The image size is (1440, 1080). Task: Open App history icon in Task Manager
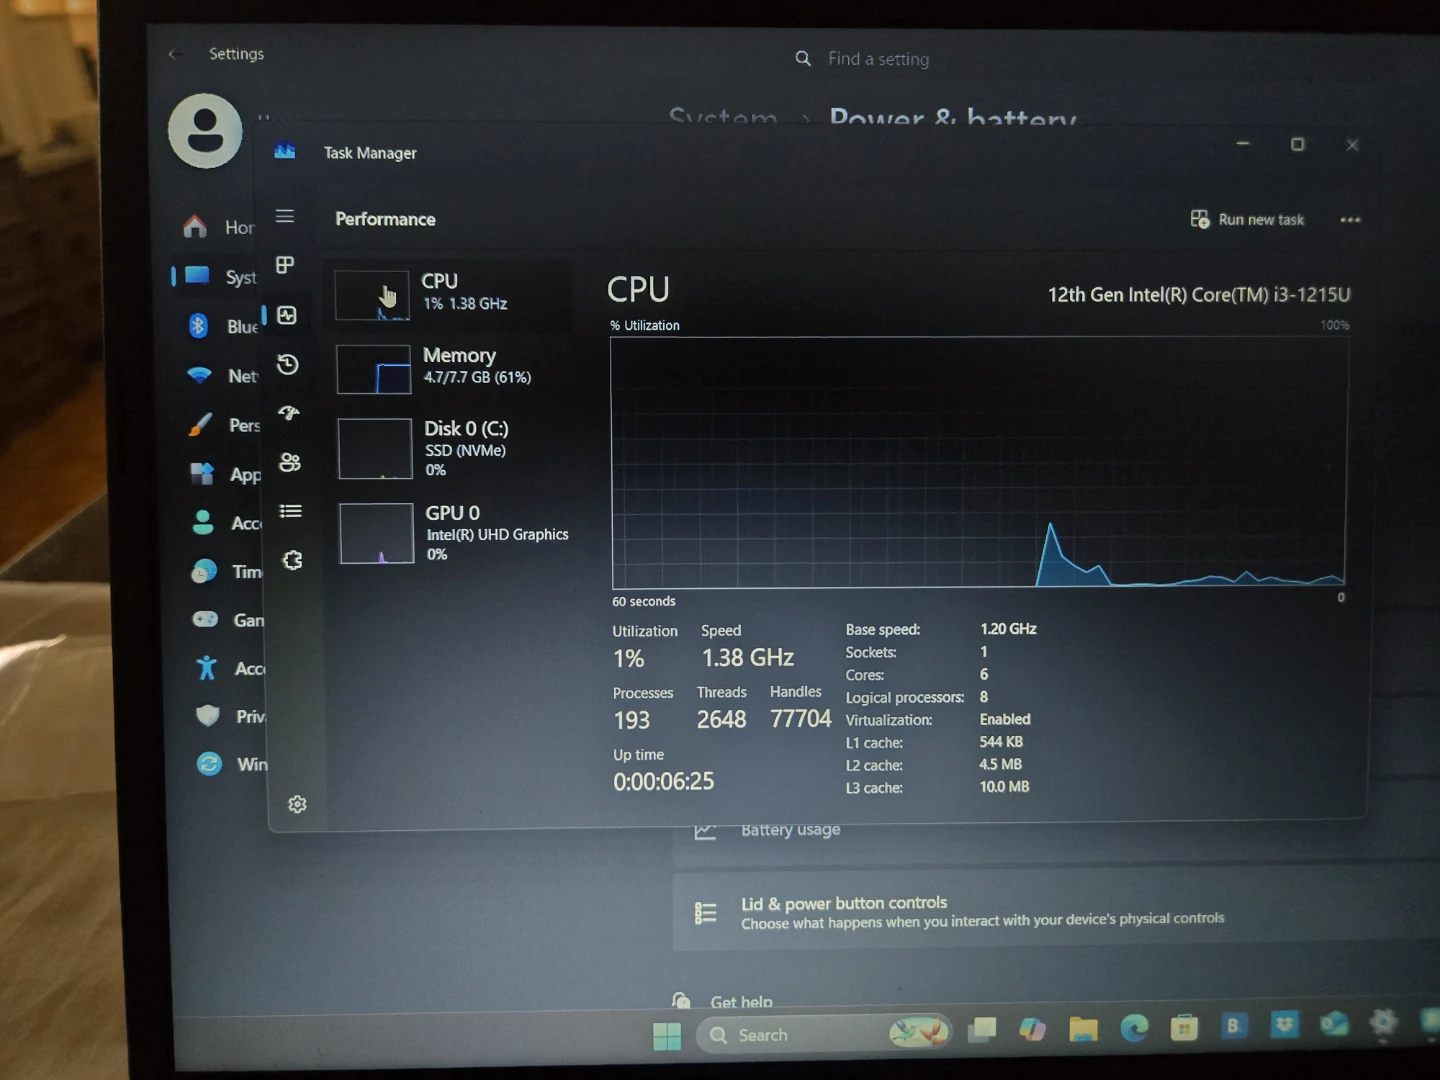tap(288, 364)
